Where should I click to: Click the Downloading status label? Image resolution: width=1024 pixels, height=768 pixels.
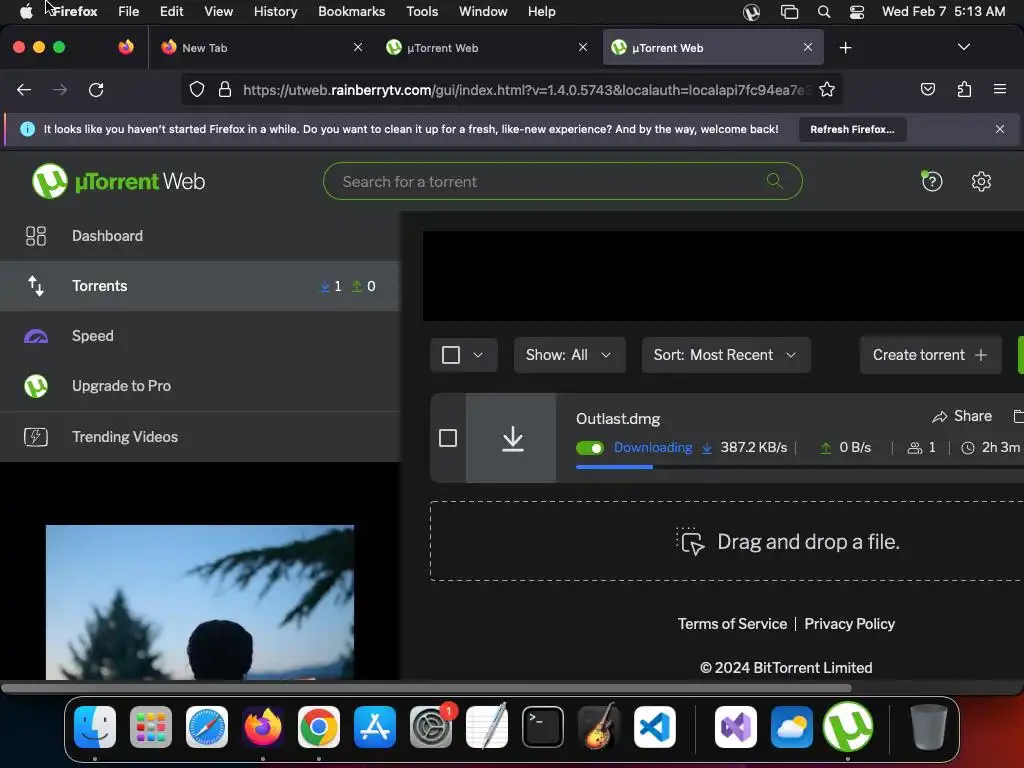pyautogui.click(x=652, y=447)
